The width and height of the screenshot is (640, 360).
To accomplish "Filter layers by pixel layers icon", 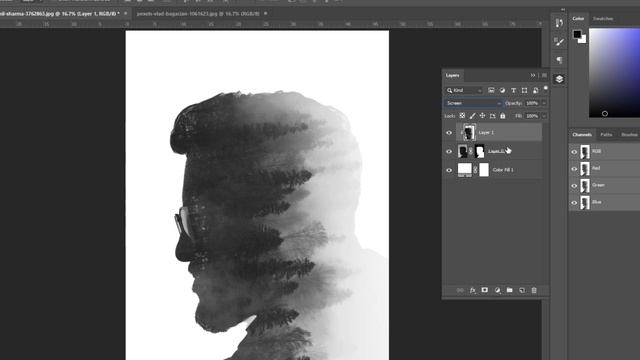I will (491, 90).
